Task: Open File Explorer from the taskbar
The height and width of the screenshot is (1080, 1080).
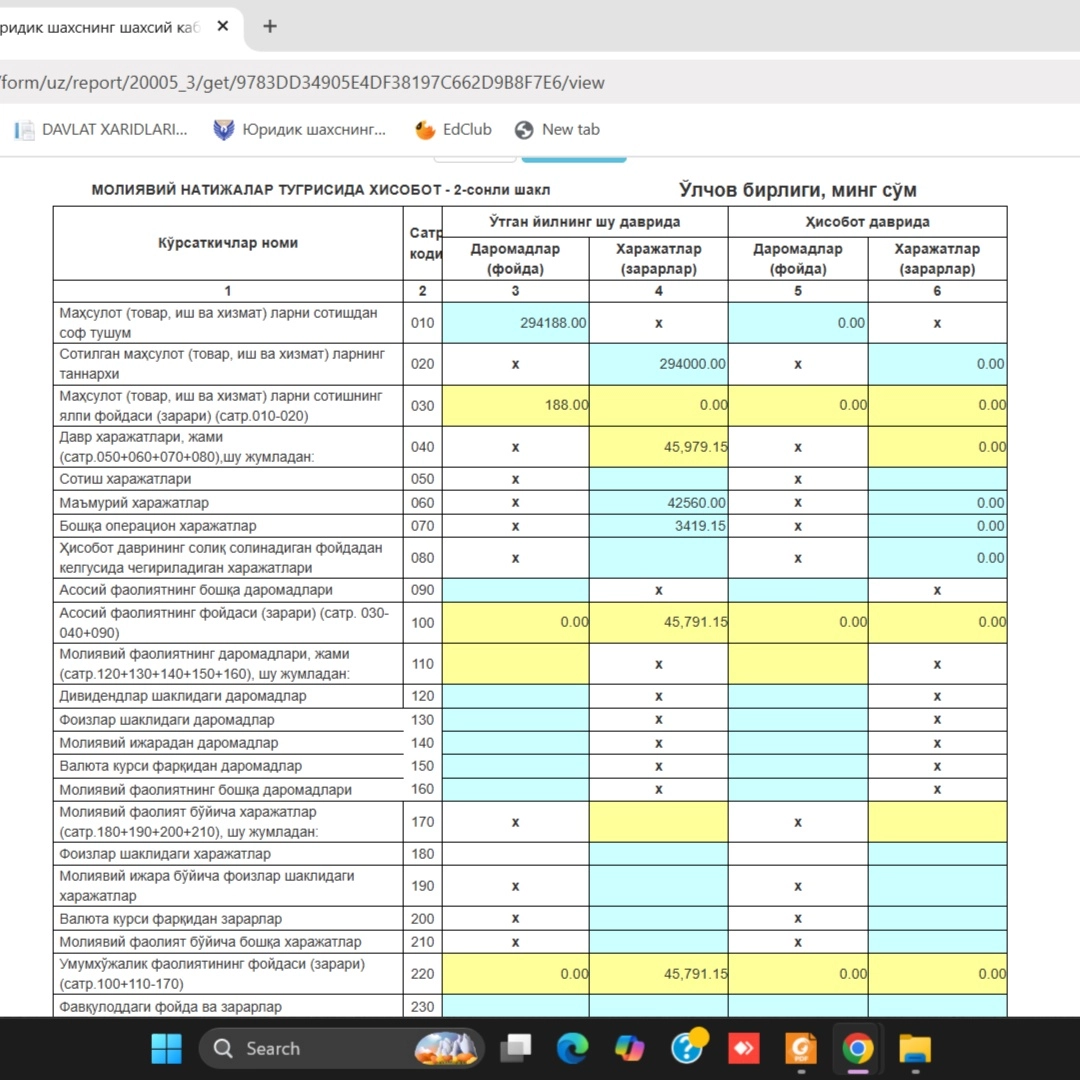Action: click(914, 1048)
